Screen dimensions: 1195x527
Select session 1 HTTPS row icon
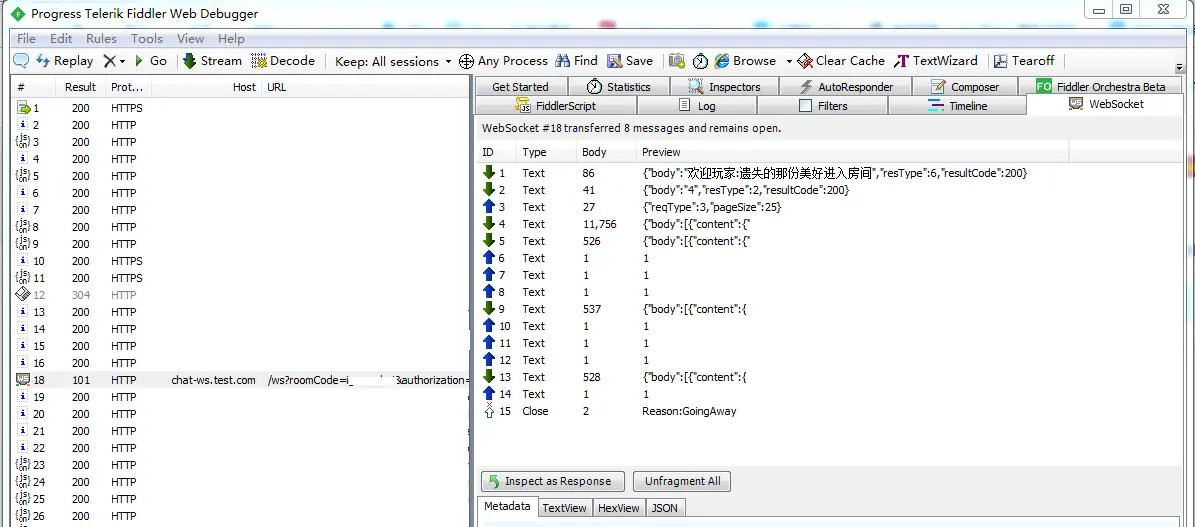point(23,108)
